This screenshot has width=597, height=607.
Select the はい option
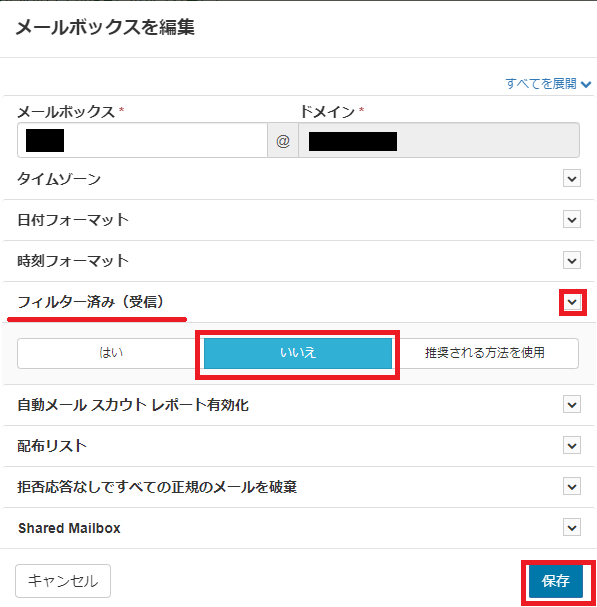coord(111,353)
